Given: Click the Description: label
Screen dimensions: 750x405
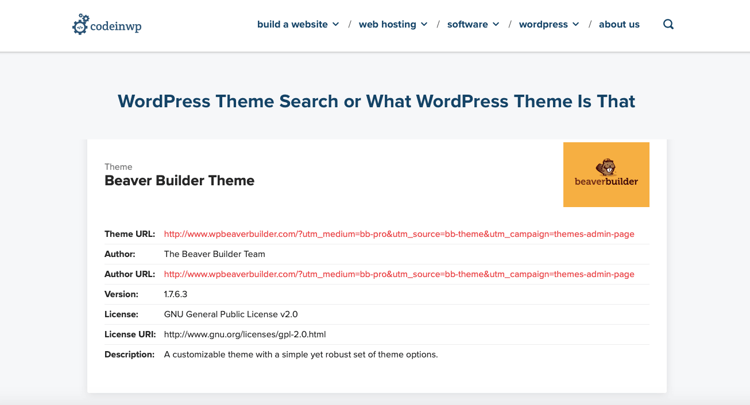Looking at the screenshot, I should click(x=130, y=354).
